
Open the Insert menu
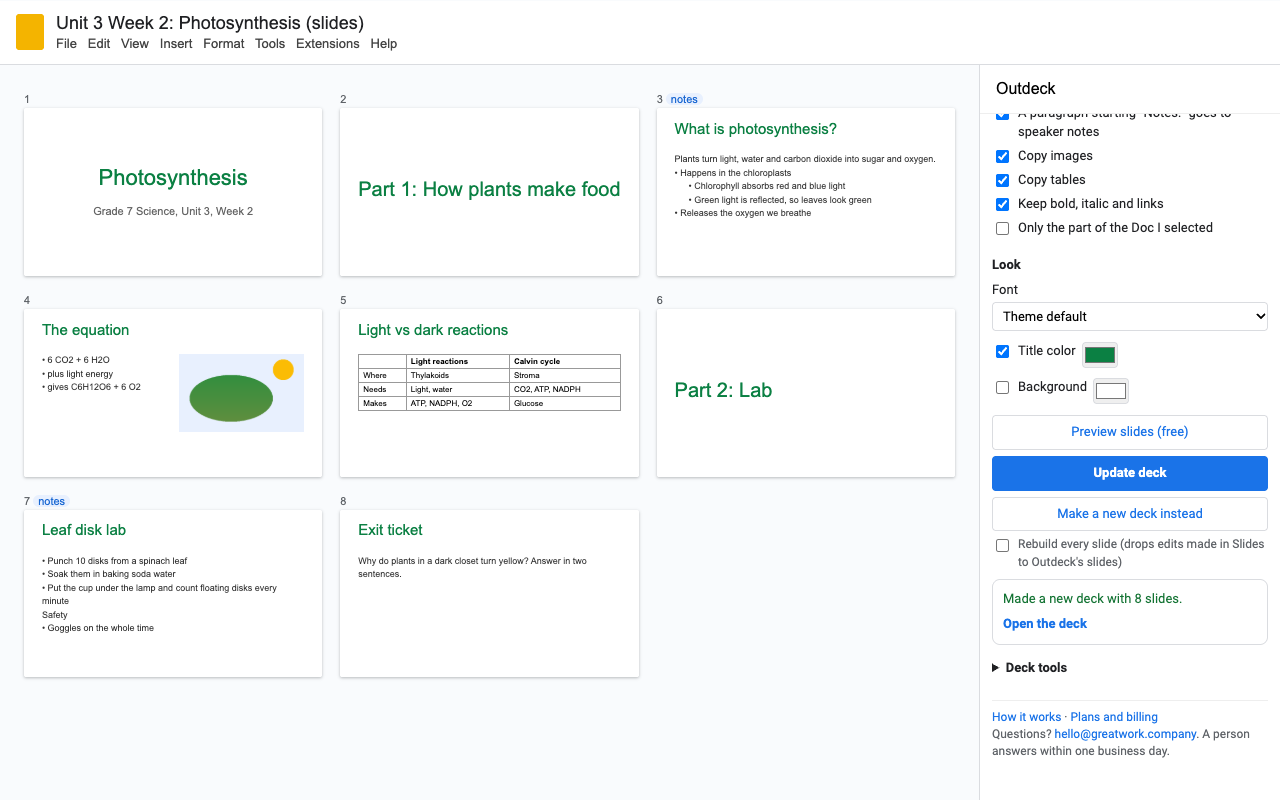tap(176, 44)
